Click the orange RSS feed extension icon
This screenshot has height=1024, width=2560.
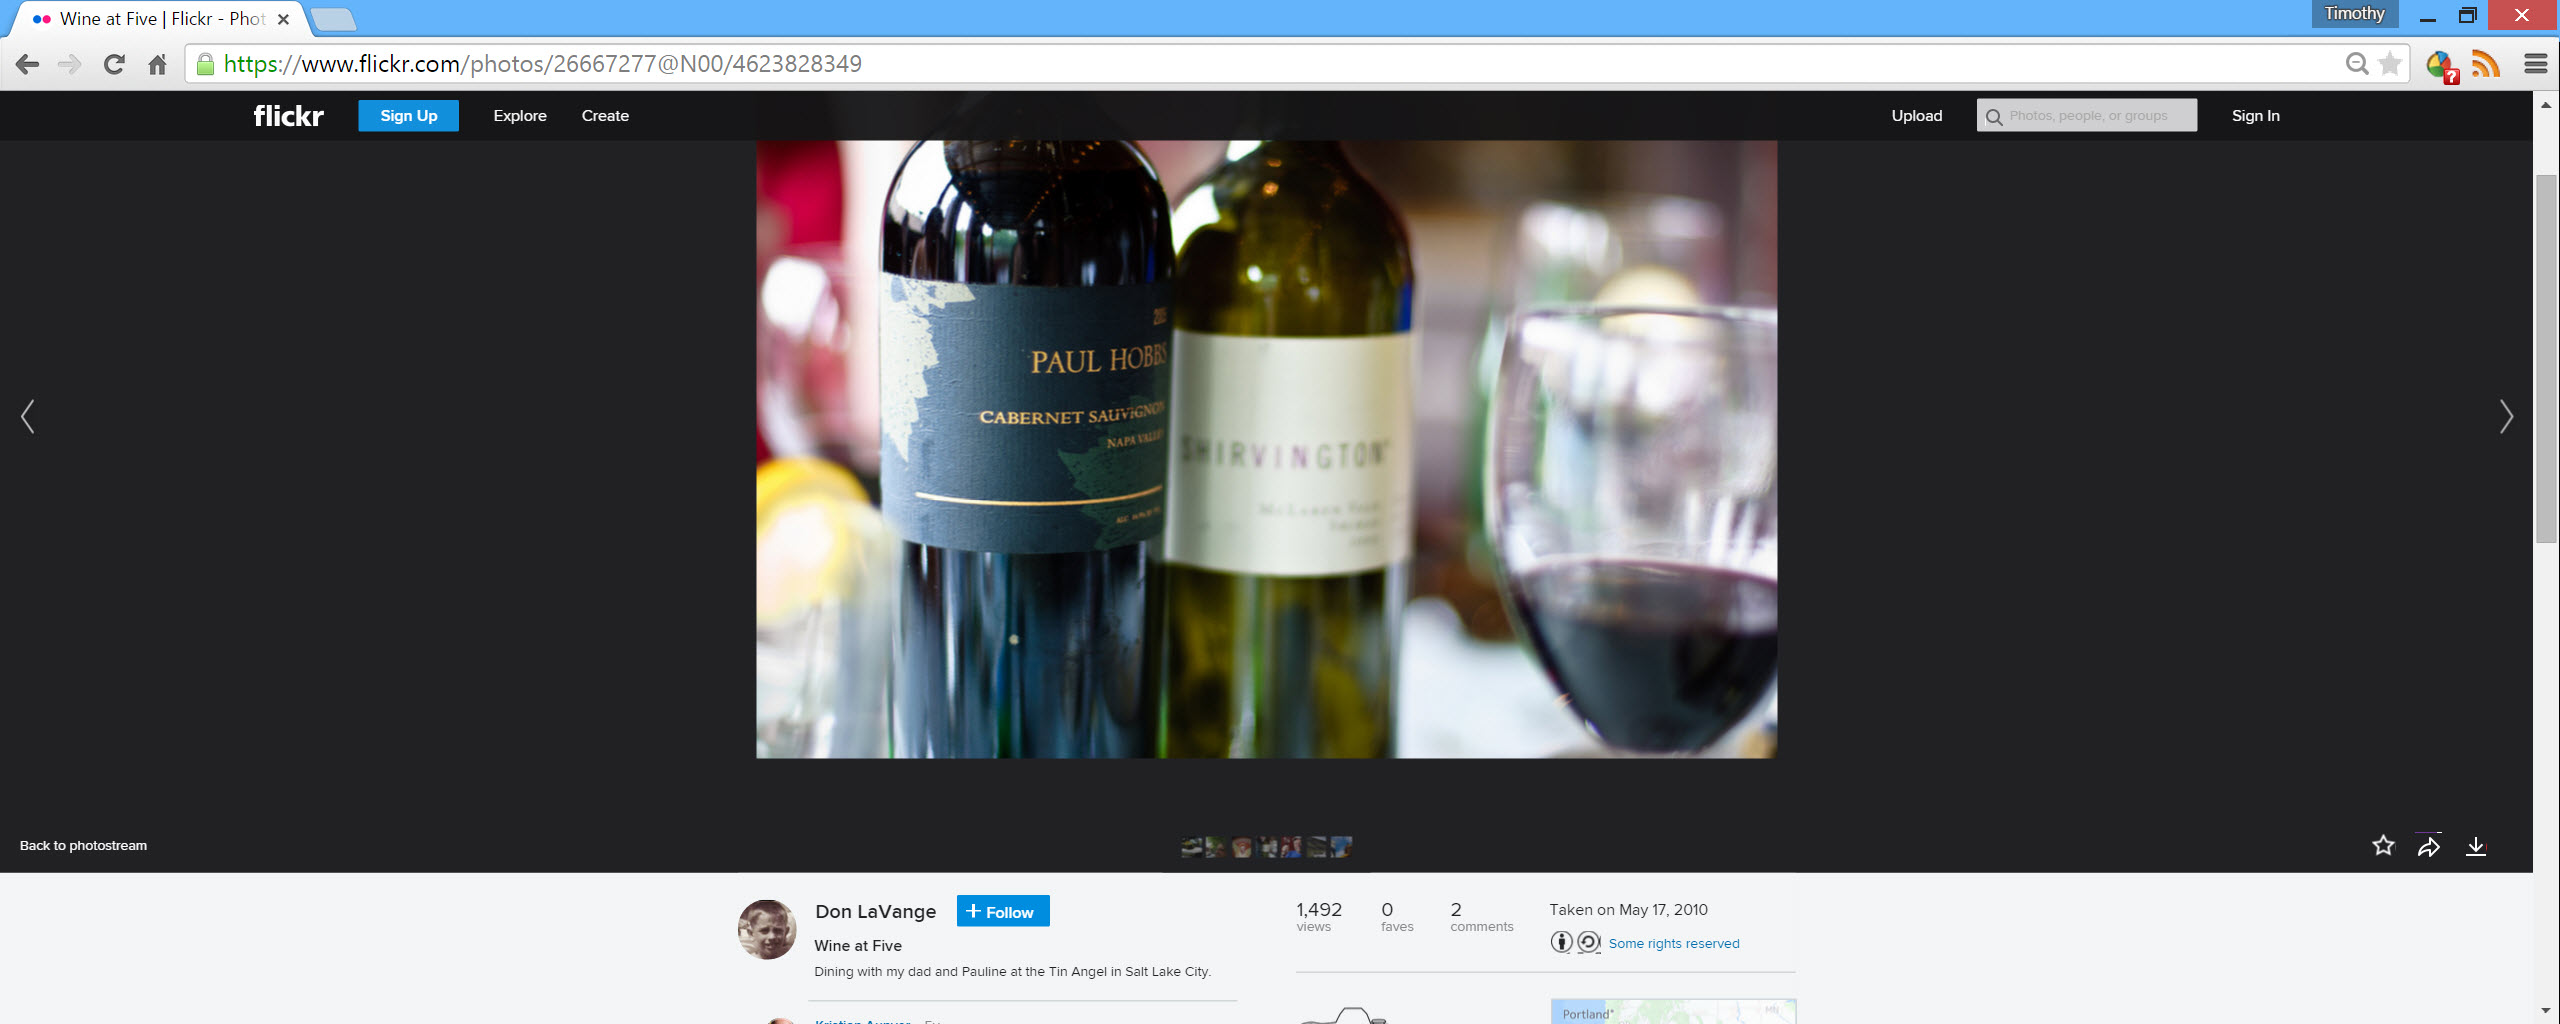point(2486,64)
